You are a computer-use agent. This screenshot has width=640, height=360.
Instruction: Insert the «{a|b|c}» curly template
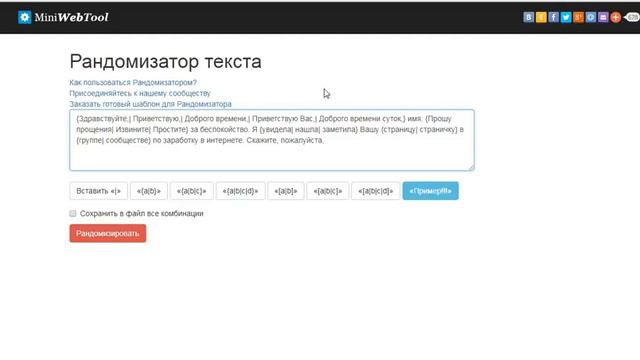[x=191, y=191]
